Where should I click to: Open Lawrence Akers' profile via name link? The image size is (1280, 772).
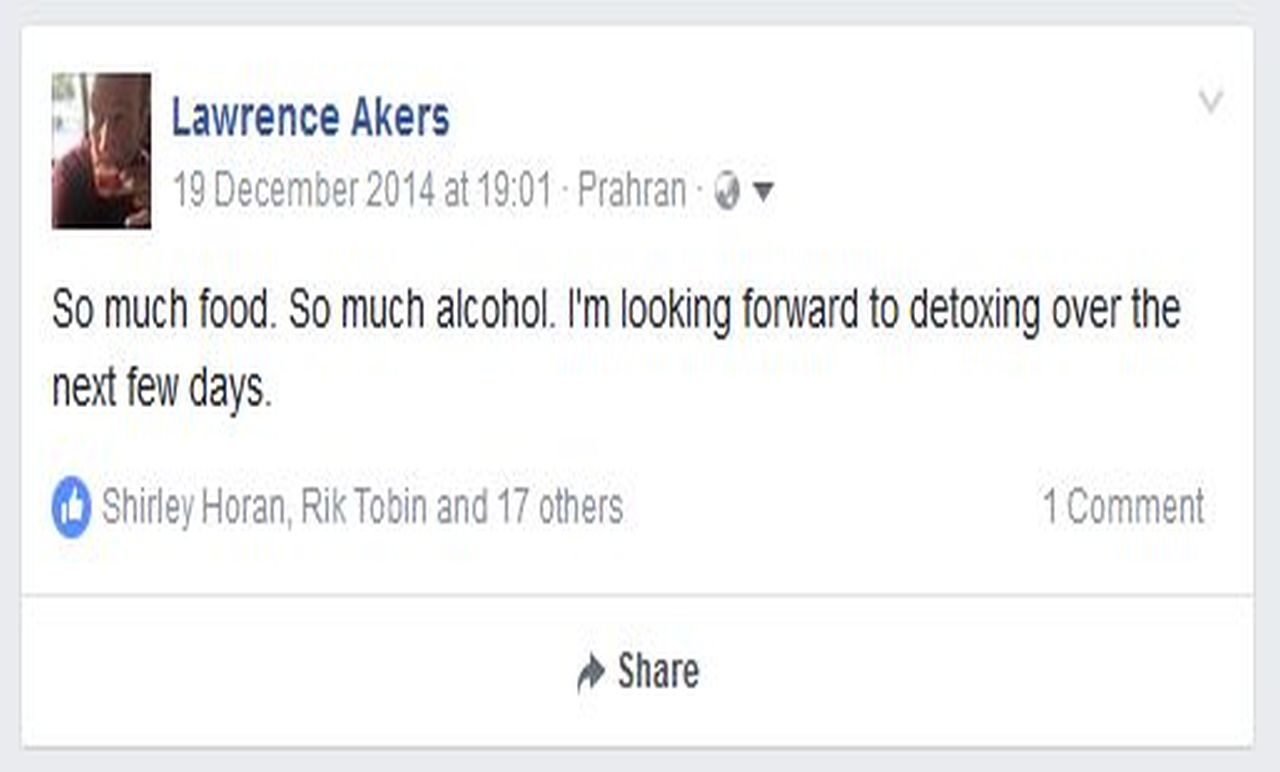coord(310,118)
